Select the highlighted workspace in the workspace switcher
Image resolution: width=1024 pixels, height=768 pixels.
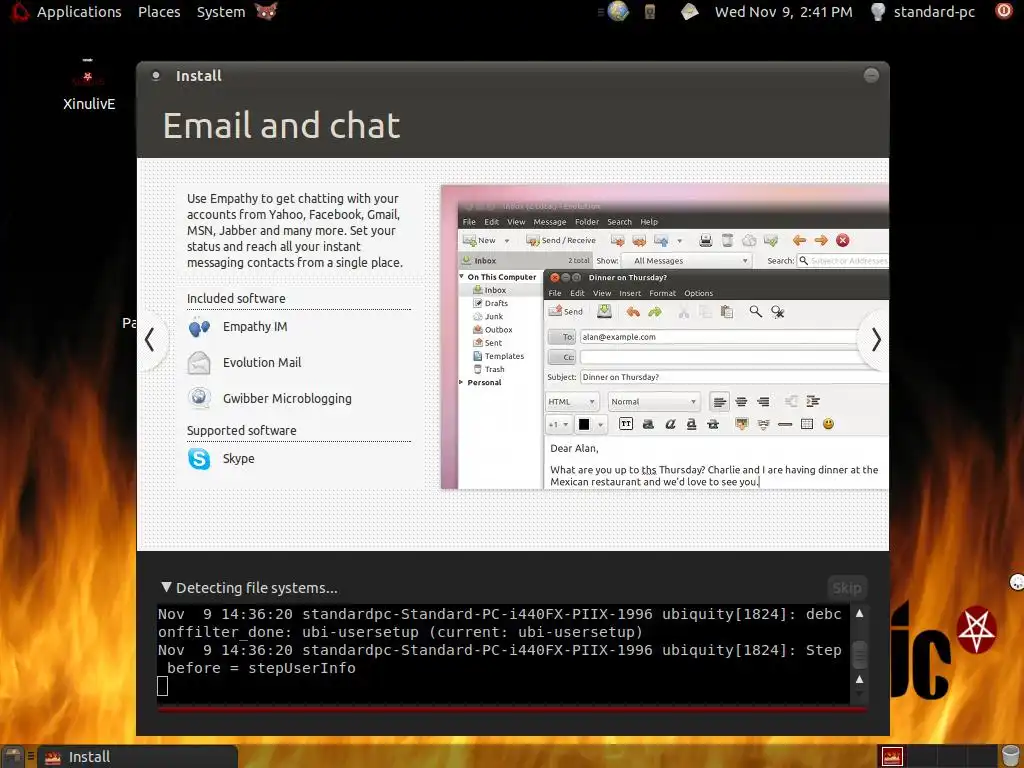coord(892,756)
